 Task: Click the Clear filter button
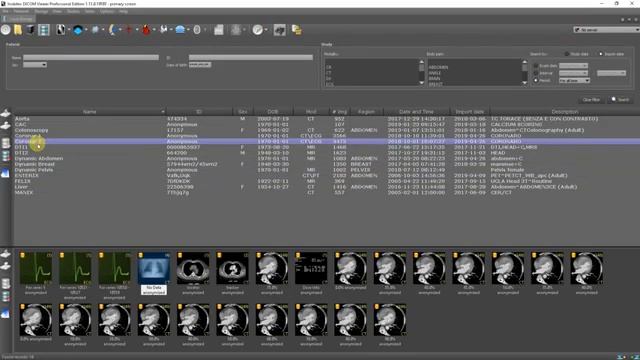[x=591, y=100]
